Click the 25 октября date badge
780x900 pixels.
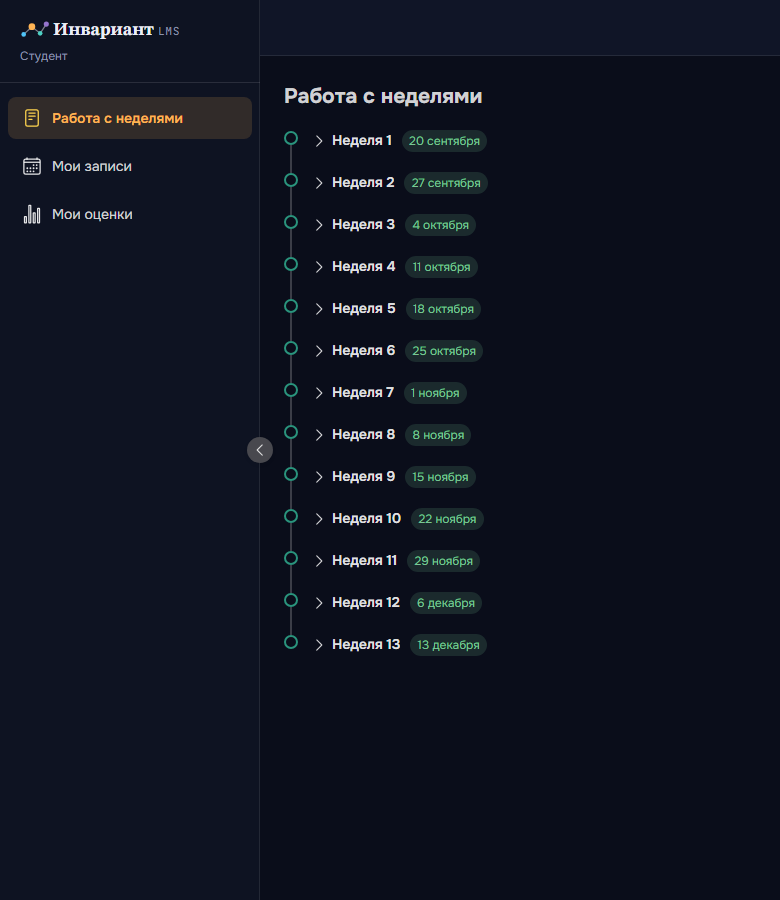[x=444, y=351]
